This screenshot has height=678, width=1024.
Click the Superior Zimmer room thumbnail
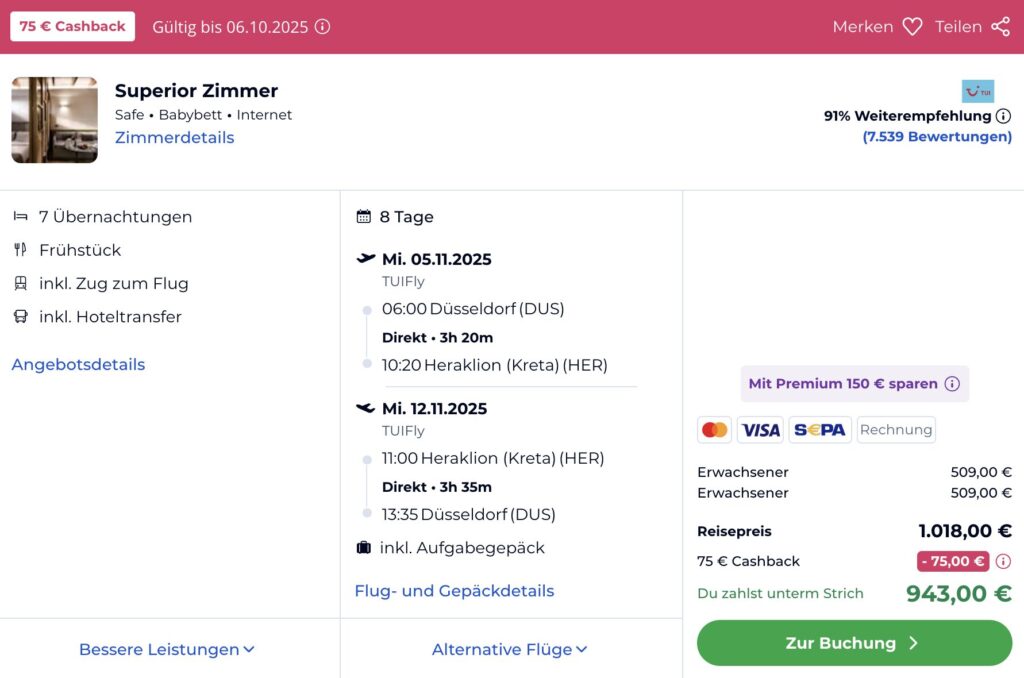point(55,120)
